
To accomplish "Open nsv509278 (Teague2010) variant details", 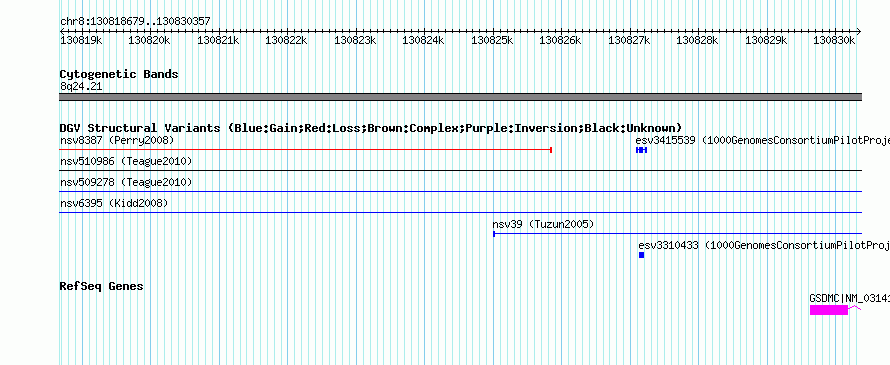I will click(x=126, y=182).
